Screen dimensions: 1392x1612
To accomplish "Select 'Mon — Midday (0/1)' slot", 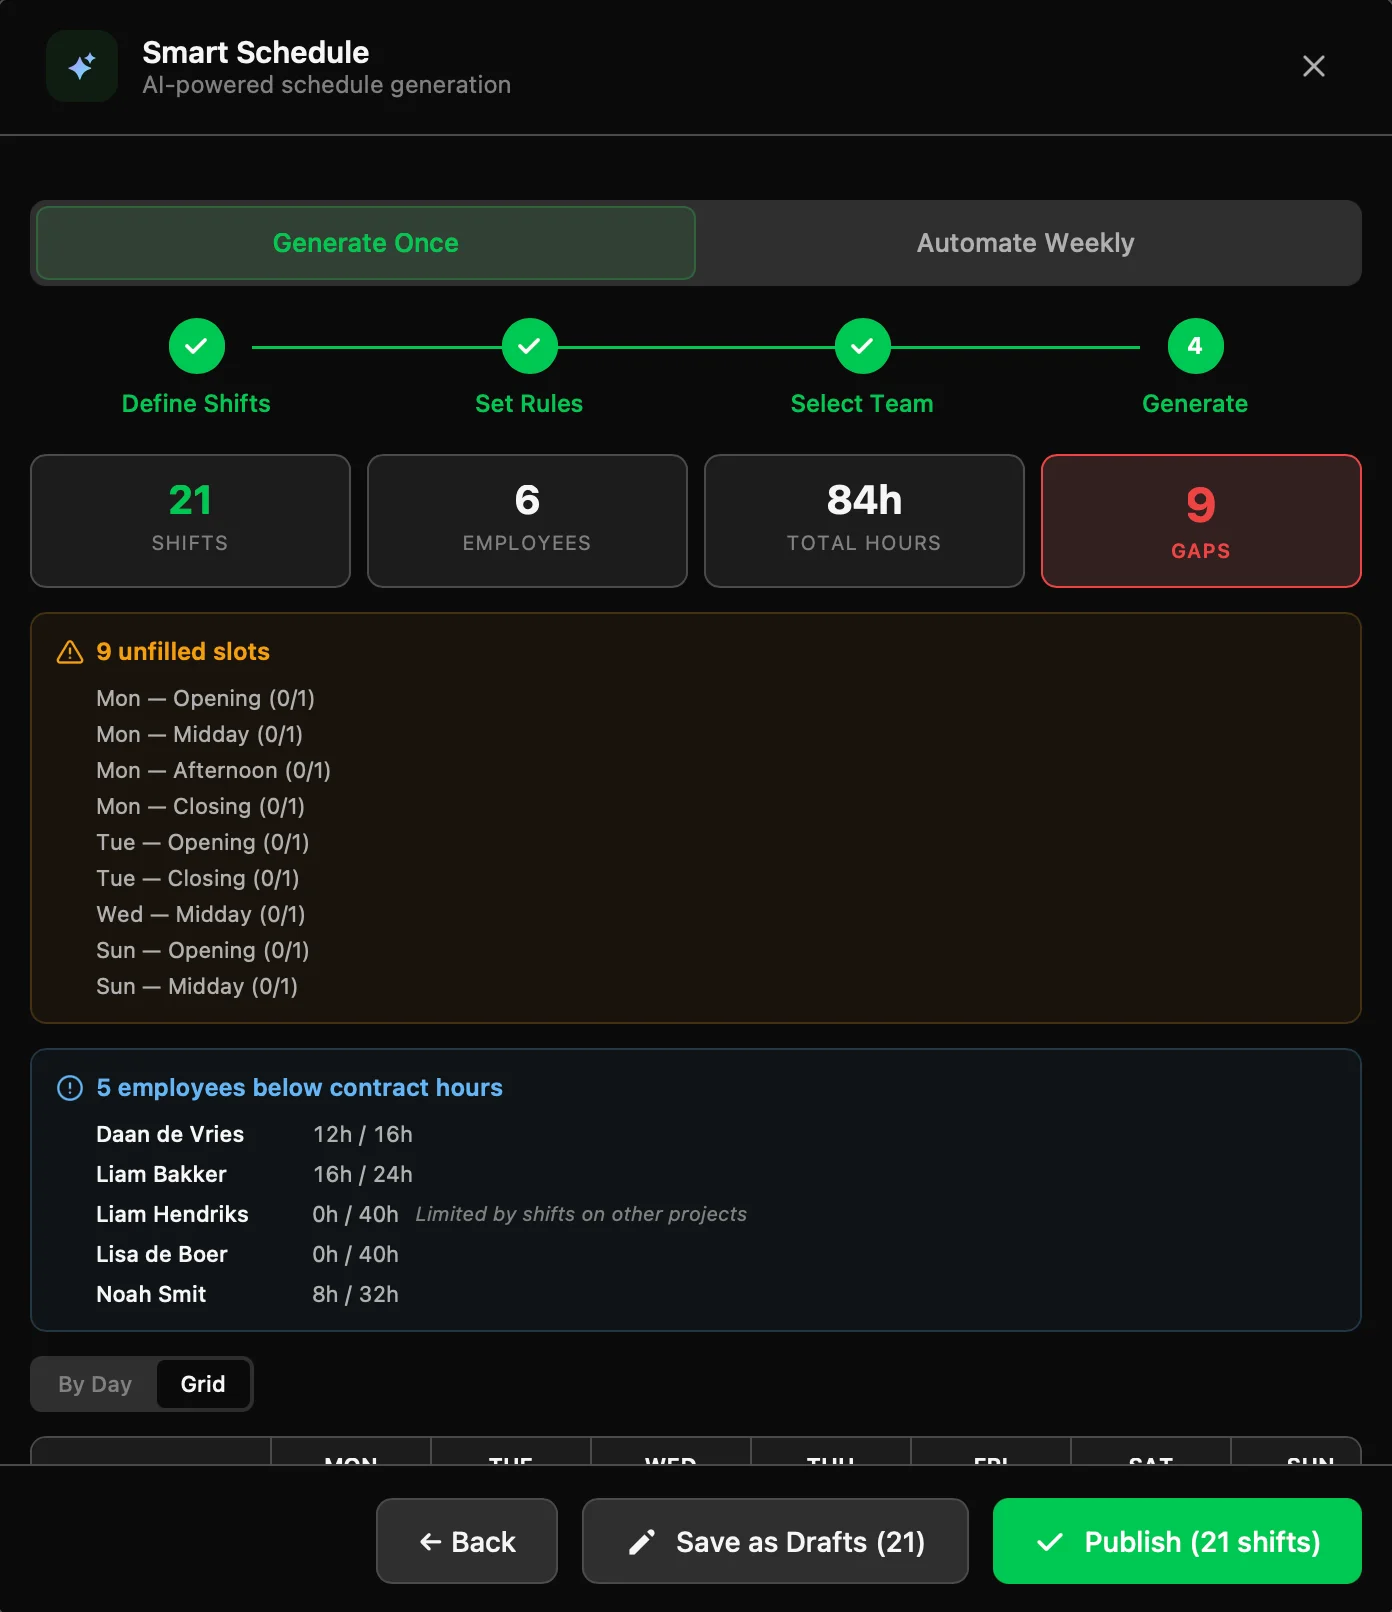I will pyautogui.click(x=199, y=734).
